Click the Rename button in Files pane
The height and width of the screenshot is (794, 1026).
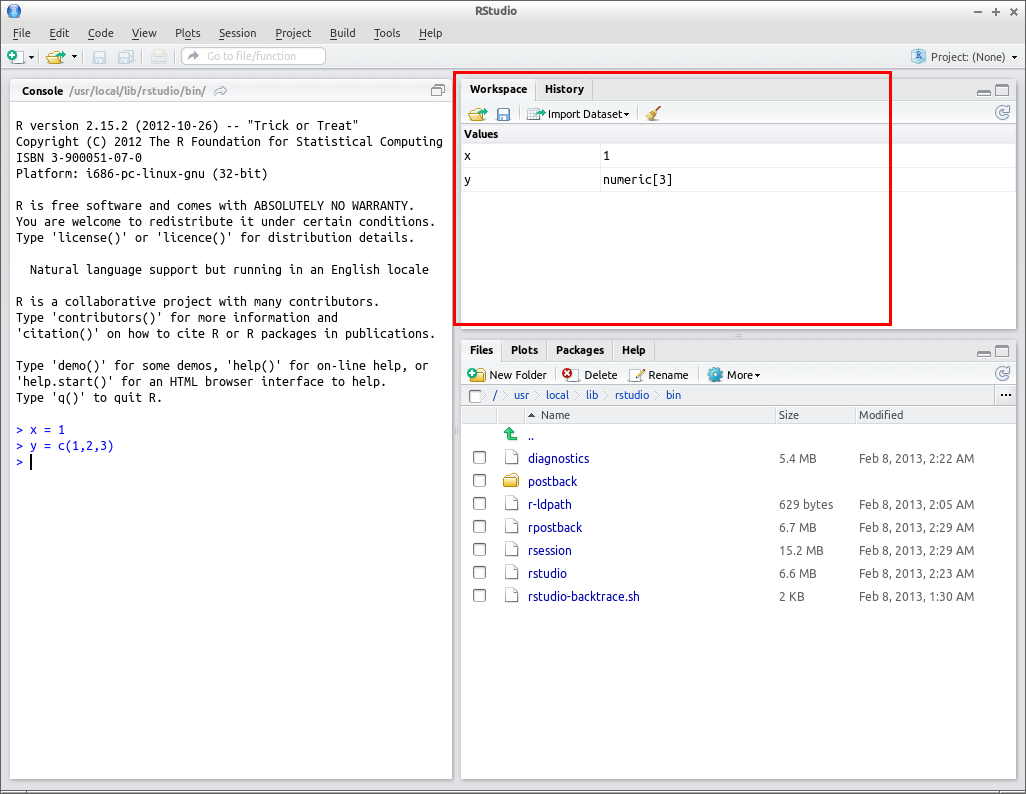(658, 375)
